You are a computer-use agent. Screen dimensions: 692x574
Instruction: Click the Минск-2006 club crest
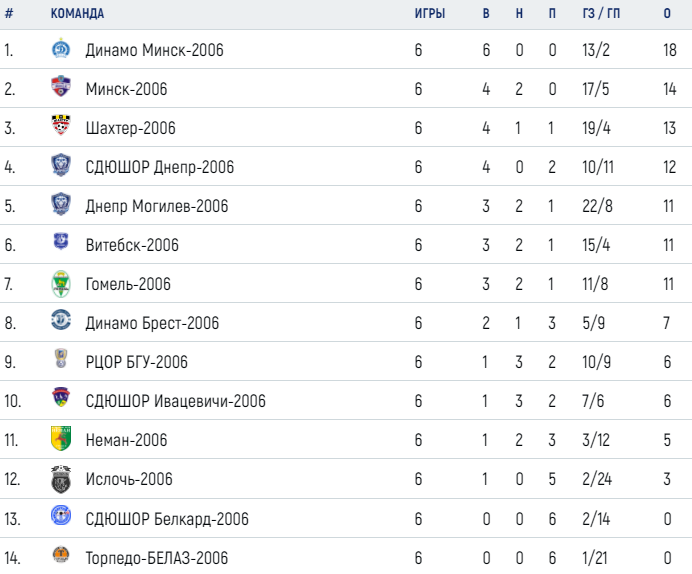61,86
